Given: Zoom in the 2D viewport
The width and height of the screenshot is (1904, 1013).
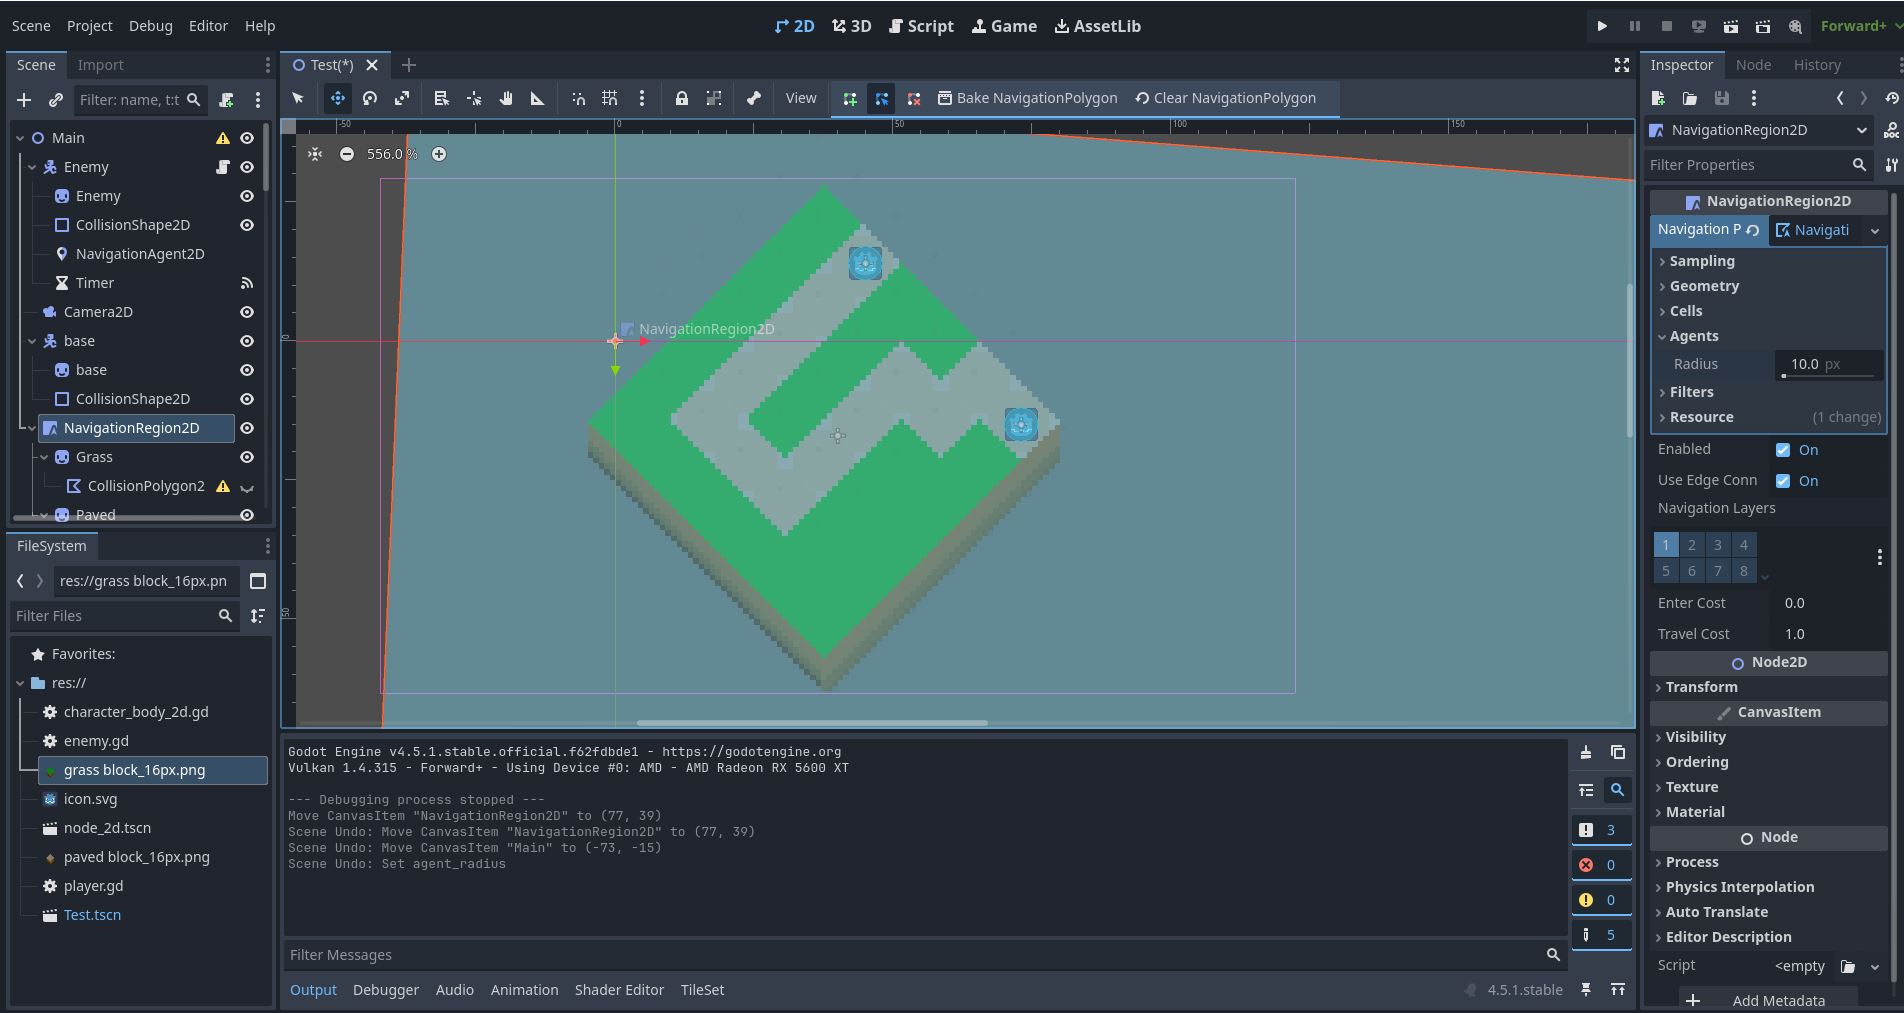Looking at the screenshot, I should (439, 154).
